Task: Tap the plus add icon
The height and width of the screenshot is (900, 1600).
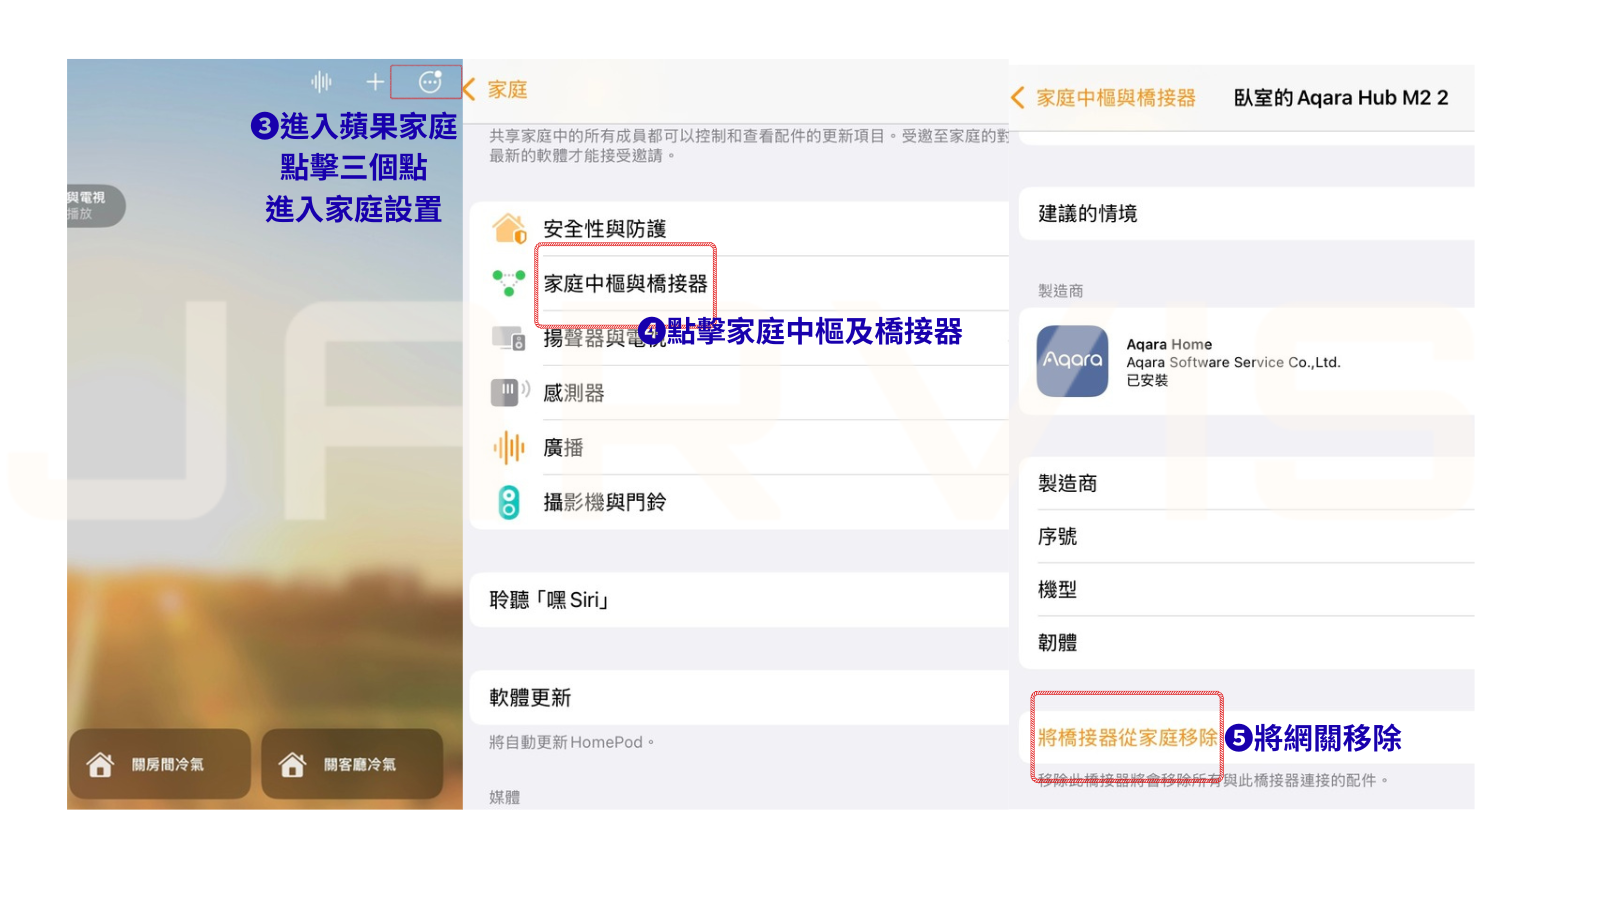Action: (375, 82)
